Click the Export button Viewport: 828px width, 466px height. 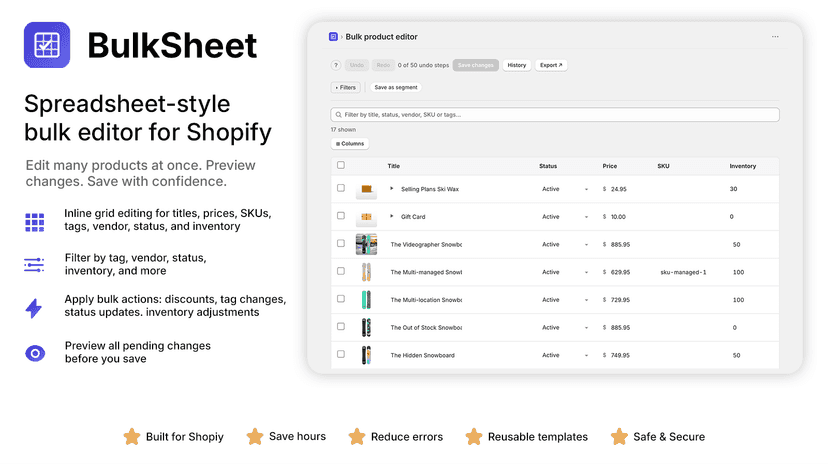tap(551, 65)
